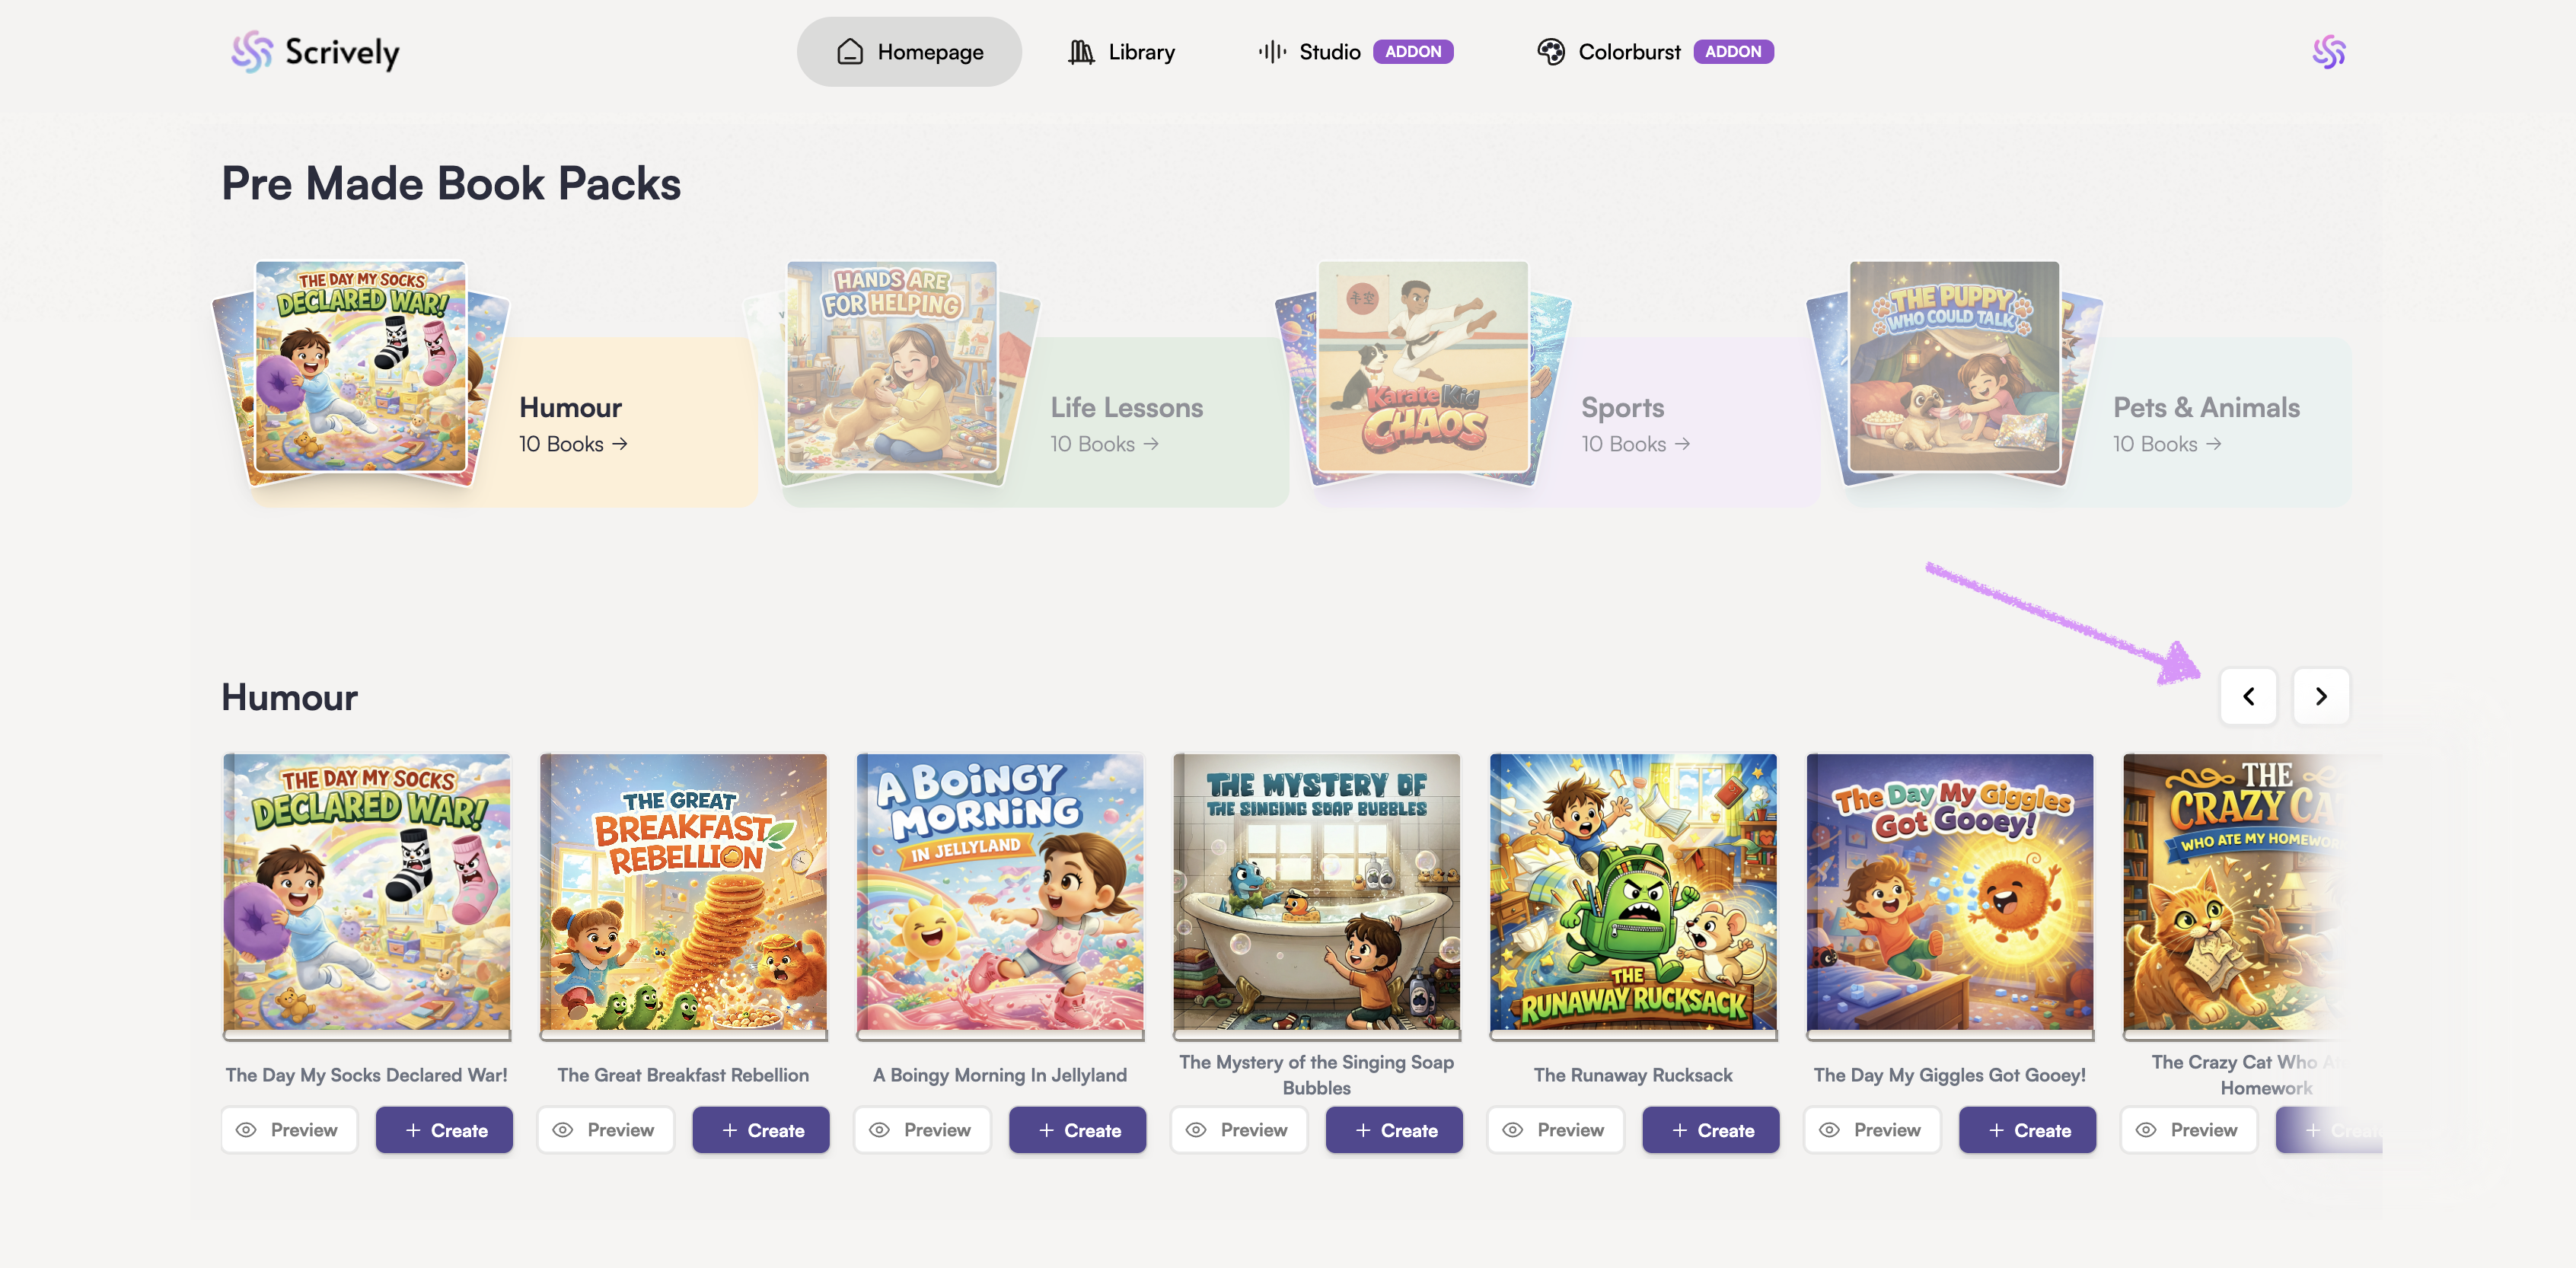The image size is (2576, 1268).
Task: Open The Mystery of the Singing Soap Bubbles cover thumbnail
Action: [1316, 895]
